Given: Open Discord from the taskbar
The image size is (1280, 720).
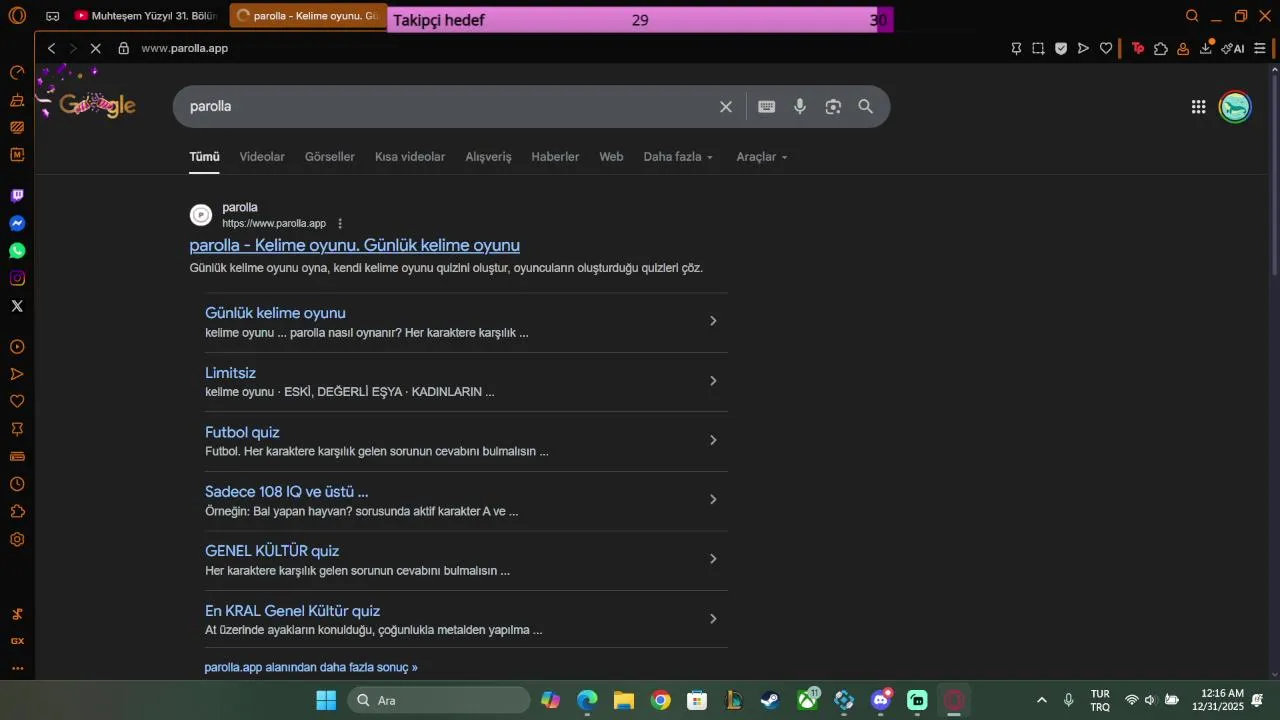Looking at the screenshot, I should tap(881, 700).
